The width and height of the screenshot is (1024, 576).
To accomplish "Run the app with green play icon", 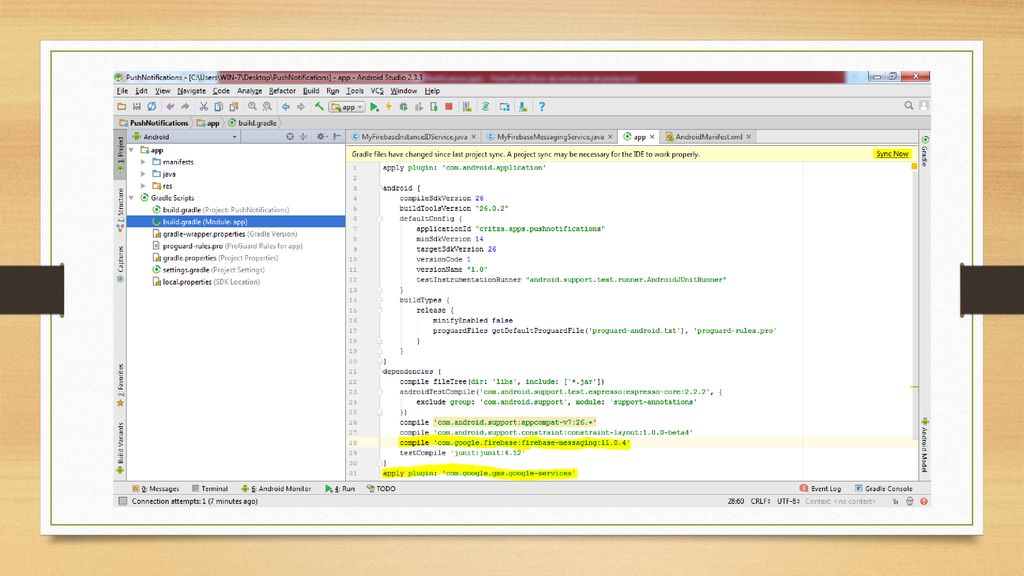I will (x=374, y=106).
